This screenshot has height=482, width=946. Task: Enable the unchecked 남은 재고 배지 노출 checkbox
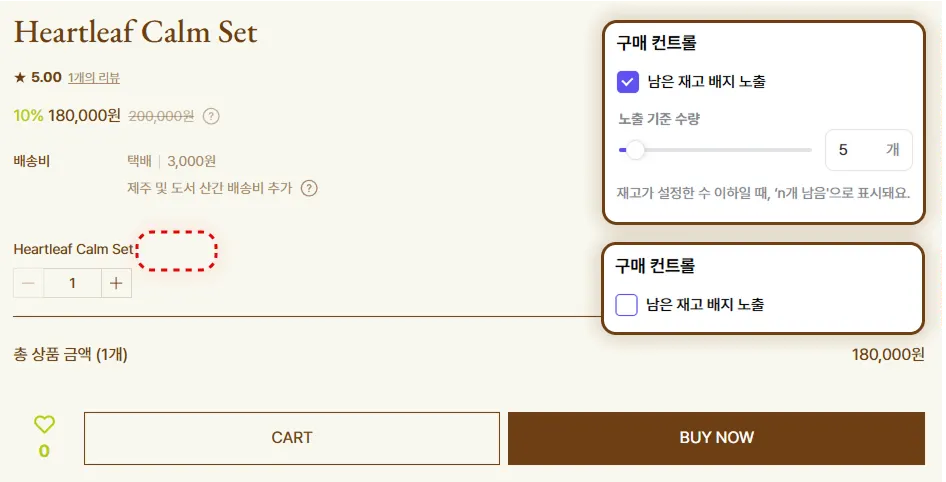pyautogui.click(x=627, y=304)
